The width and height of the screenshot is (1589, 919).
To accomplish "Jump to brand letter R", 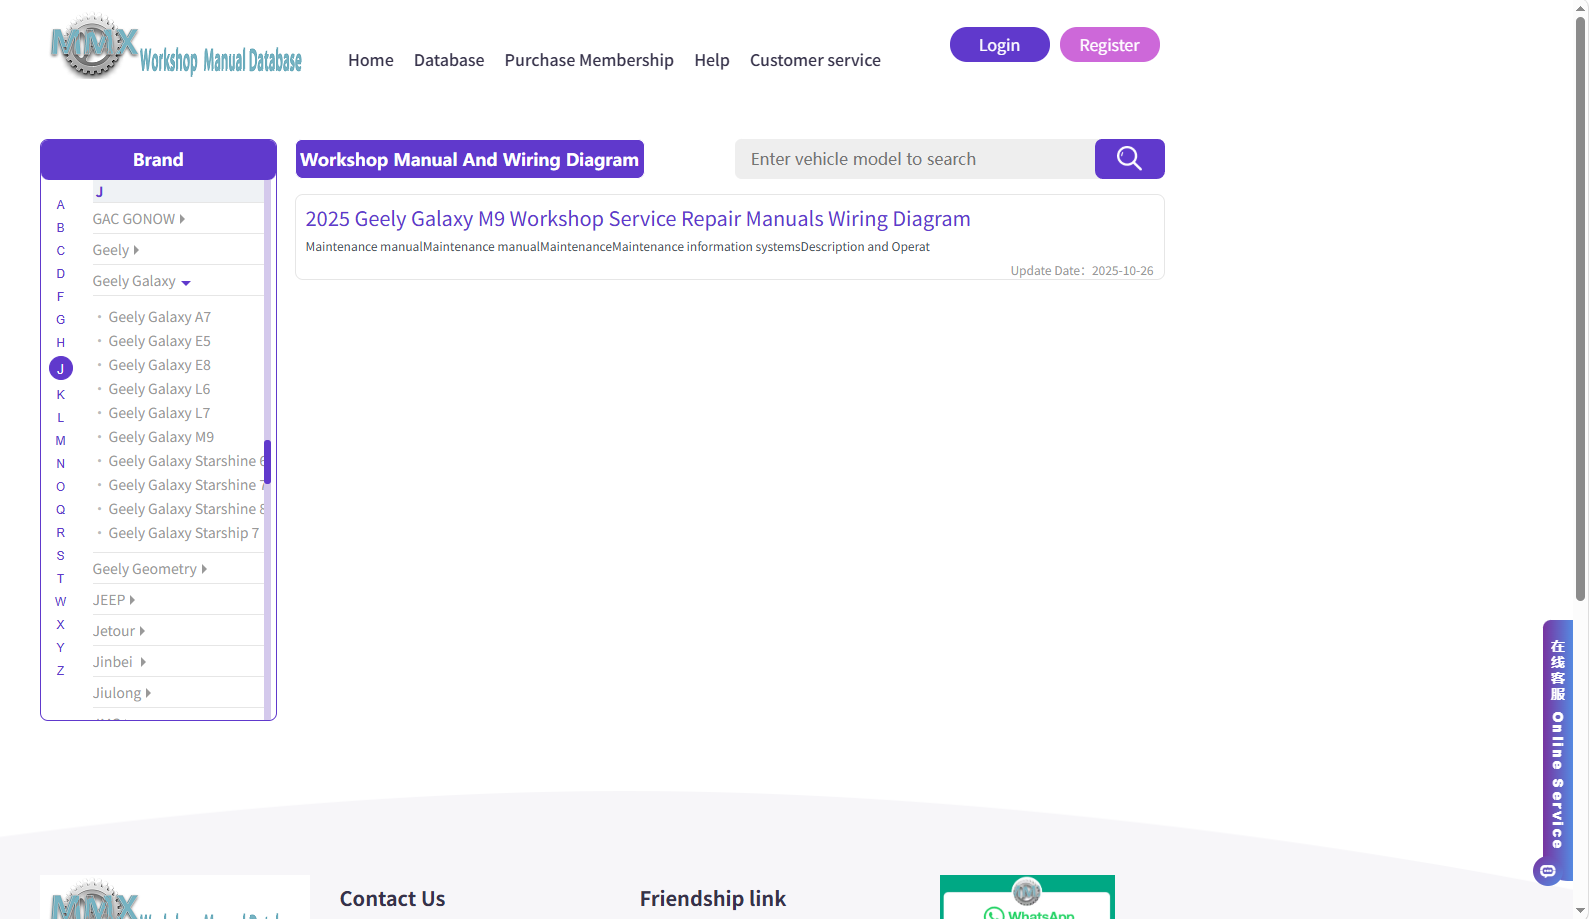I will [x=61, y=533].
